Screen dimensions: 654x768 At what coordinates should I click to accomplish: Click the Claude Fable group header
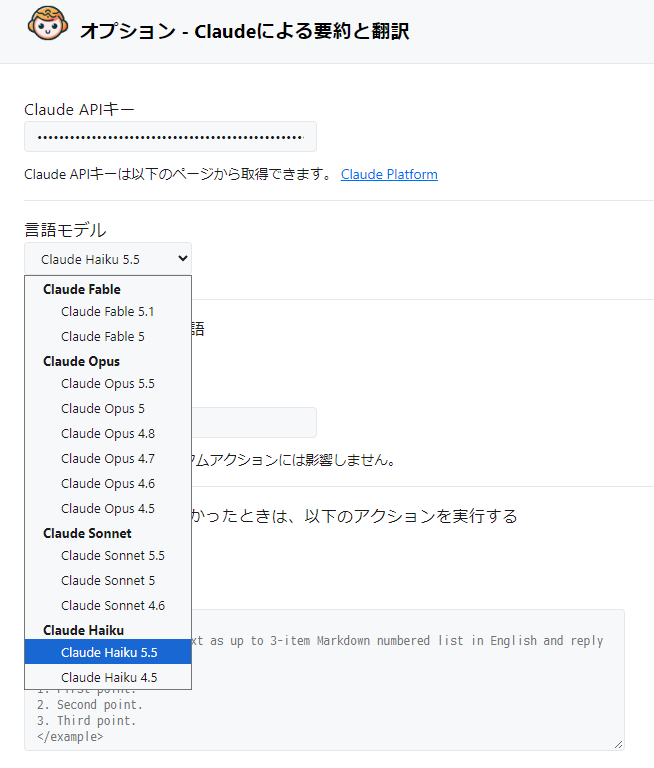pyautogui.click(x=82, y=289)
